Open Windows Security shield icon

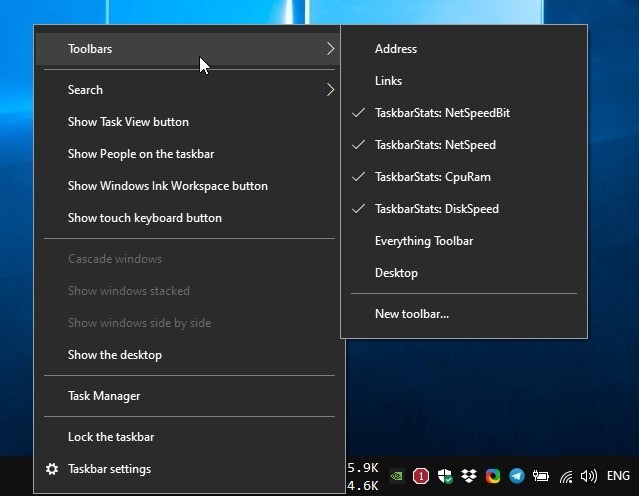(445, 476)
